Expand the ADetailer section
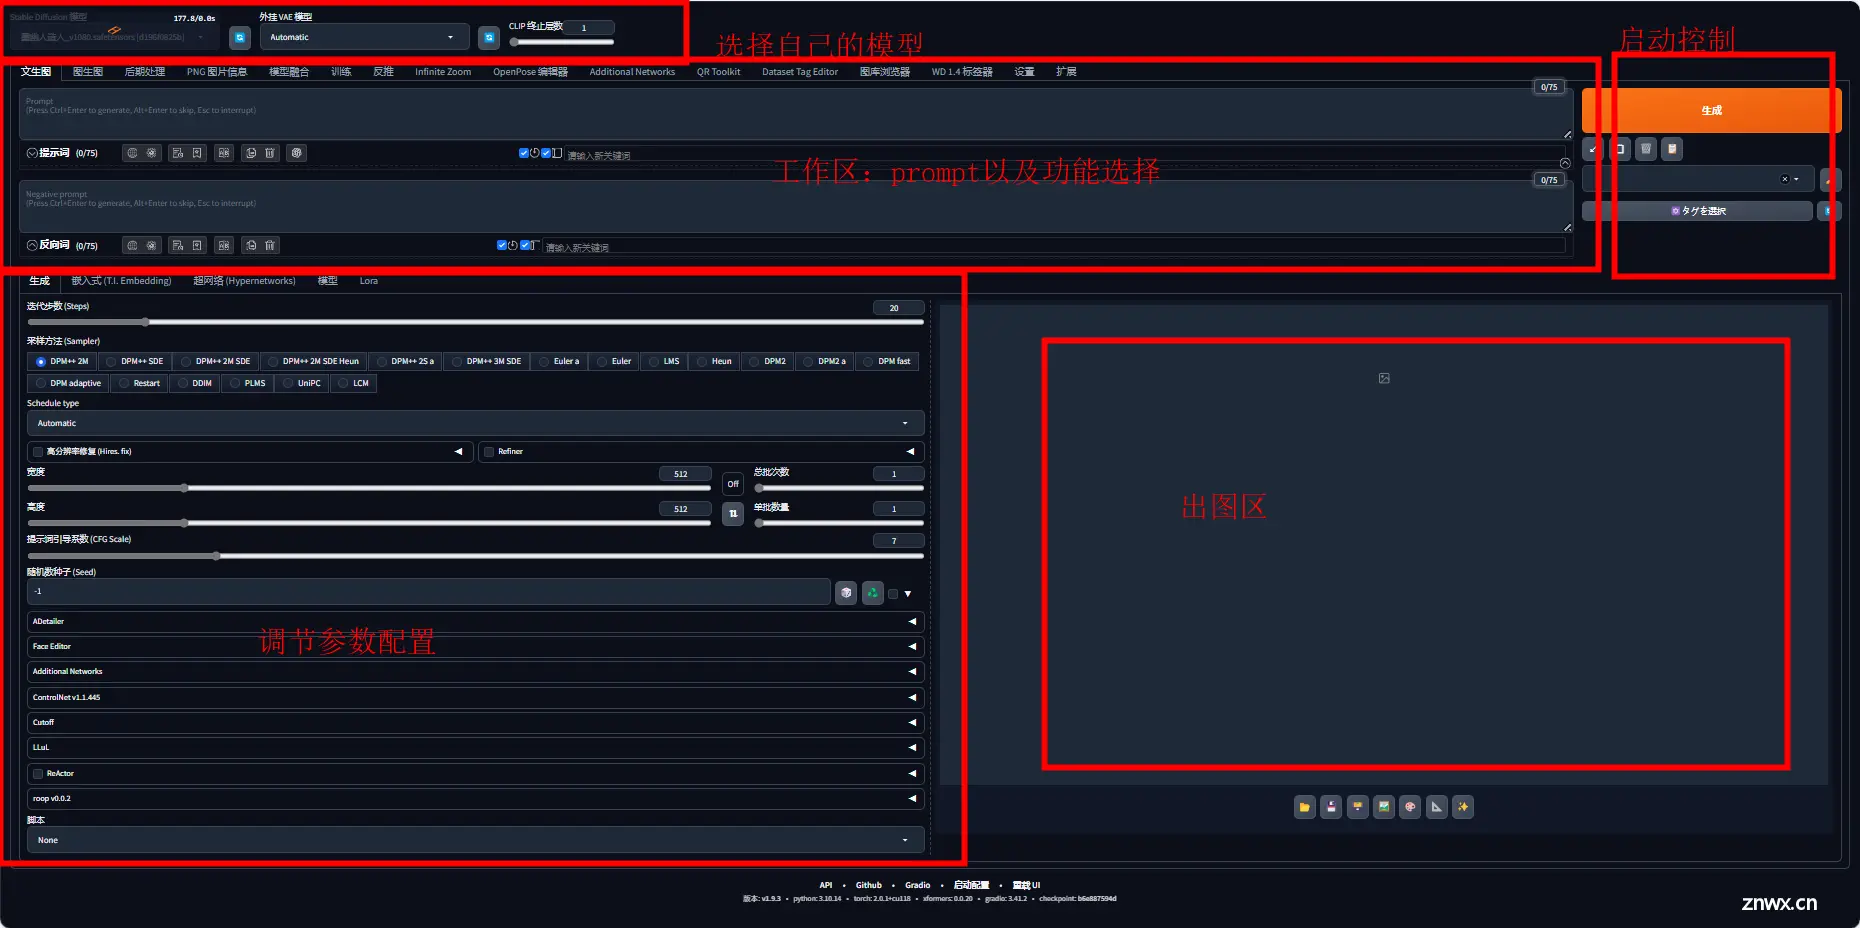This screenshot has height=928, width=1860. click(475, 621)
